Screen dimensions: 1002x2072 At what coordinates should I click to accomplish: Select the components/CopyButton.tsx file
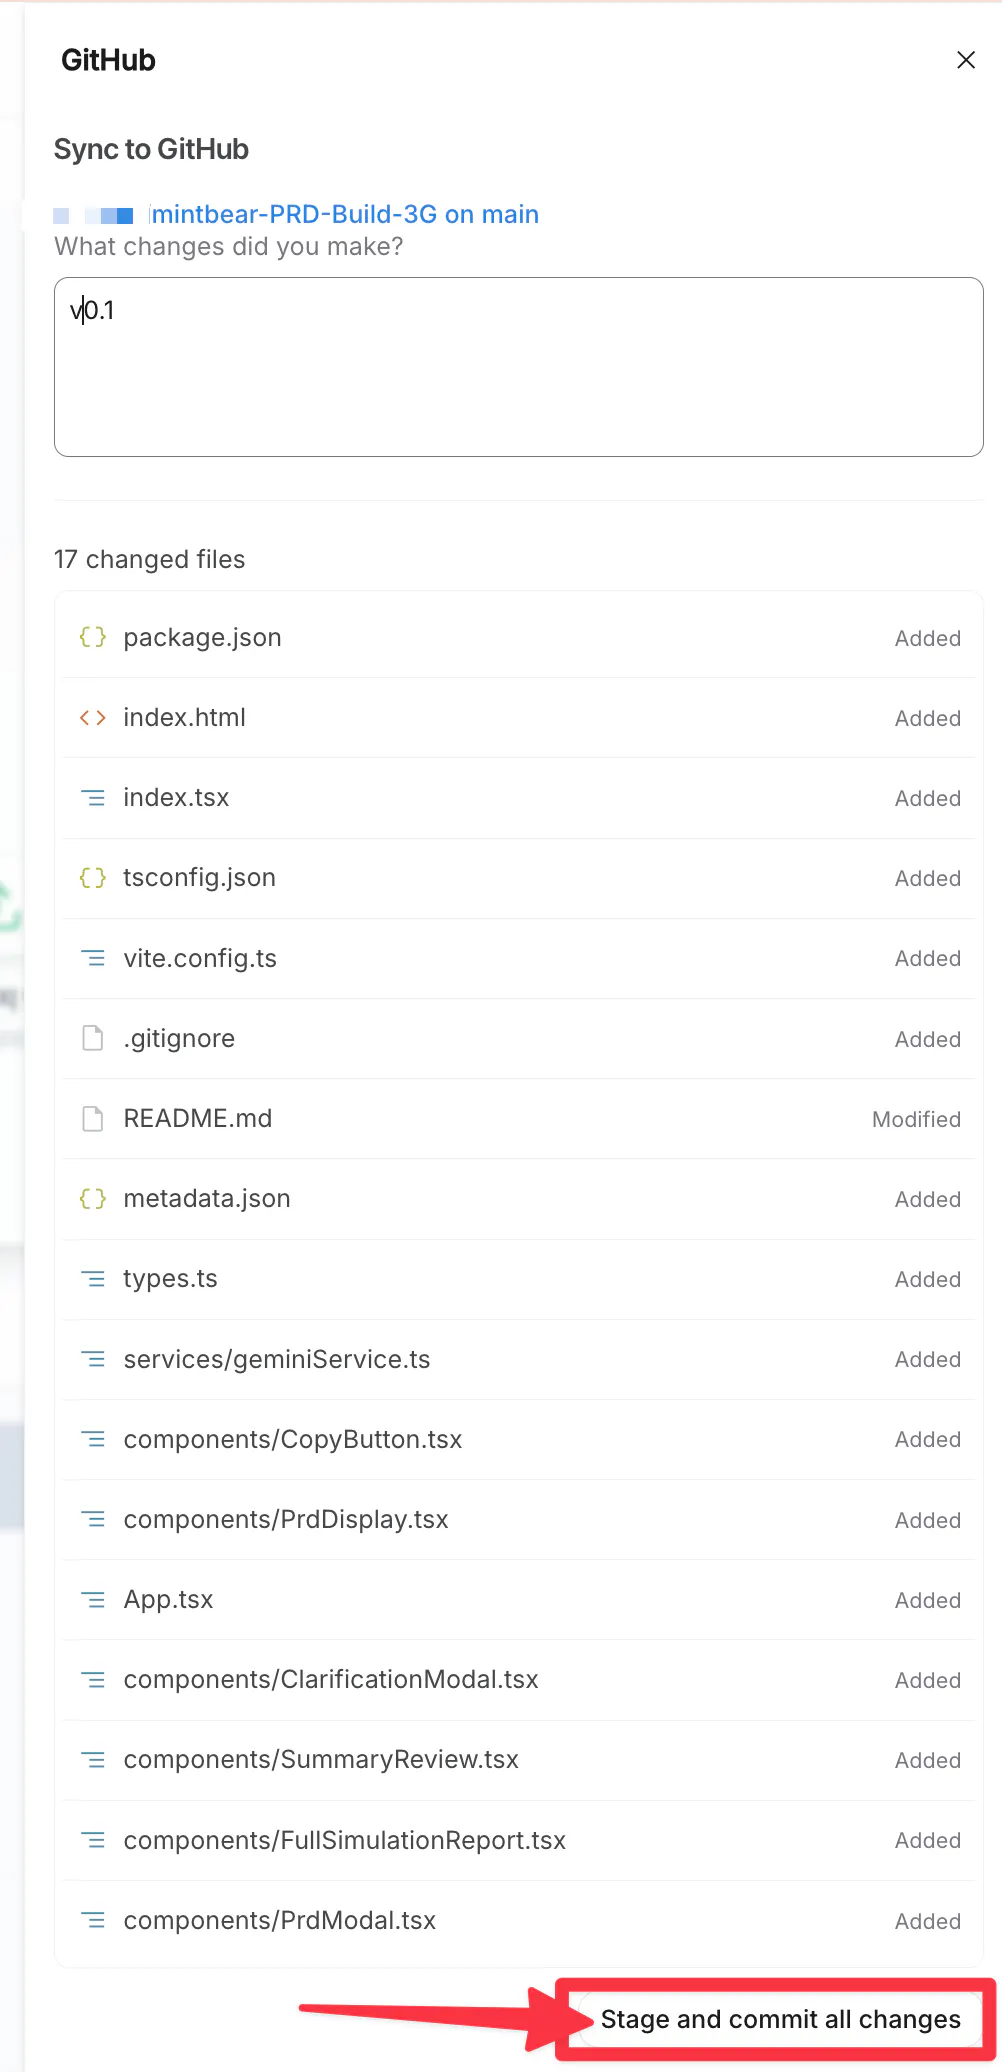click(x=519, y=1439)
